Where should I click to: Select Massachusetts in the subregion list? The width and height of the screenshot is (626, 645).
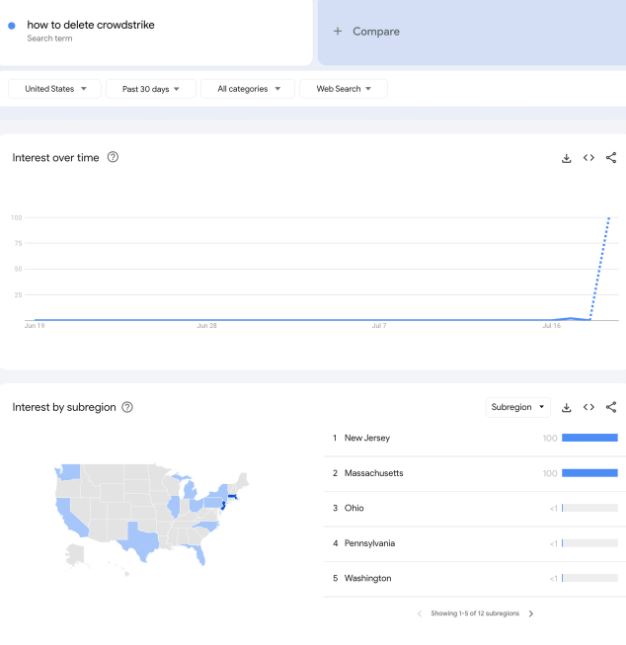coord(475,473)
